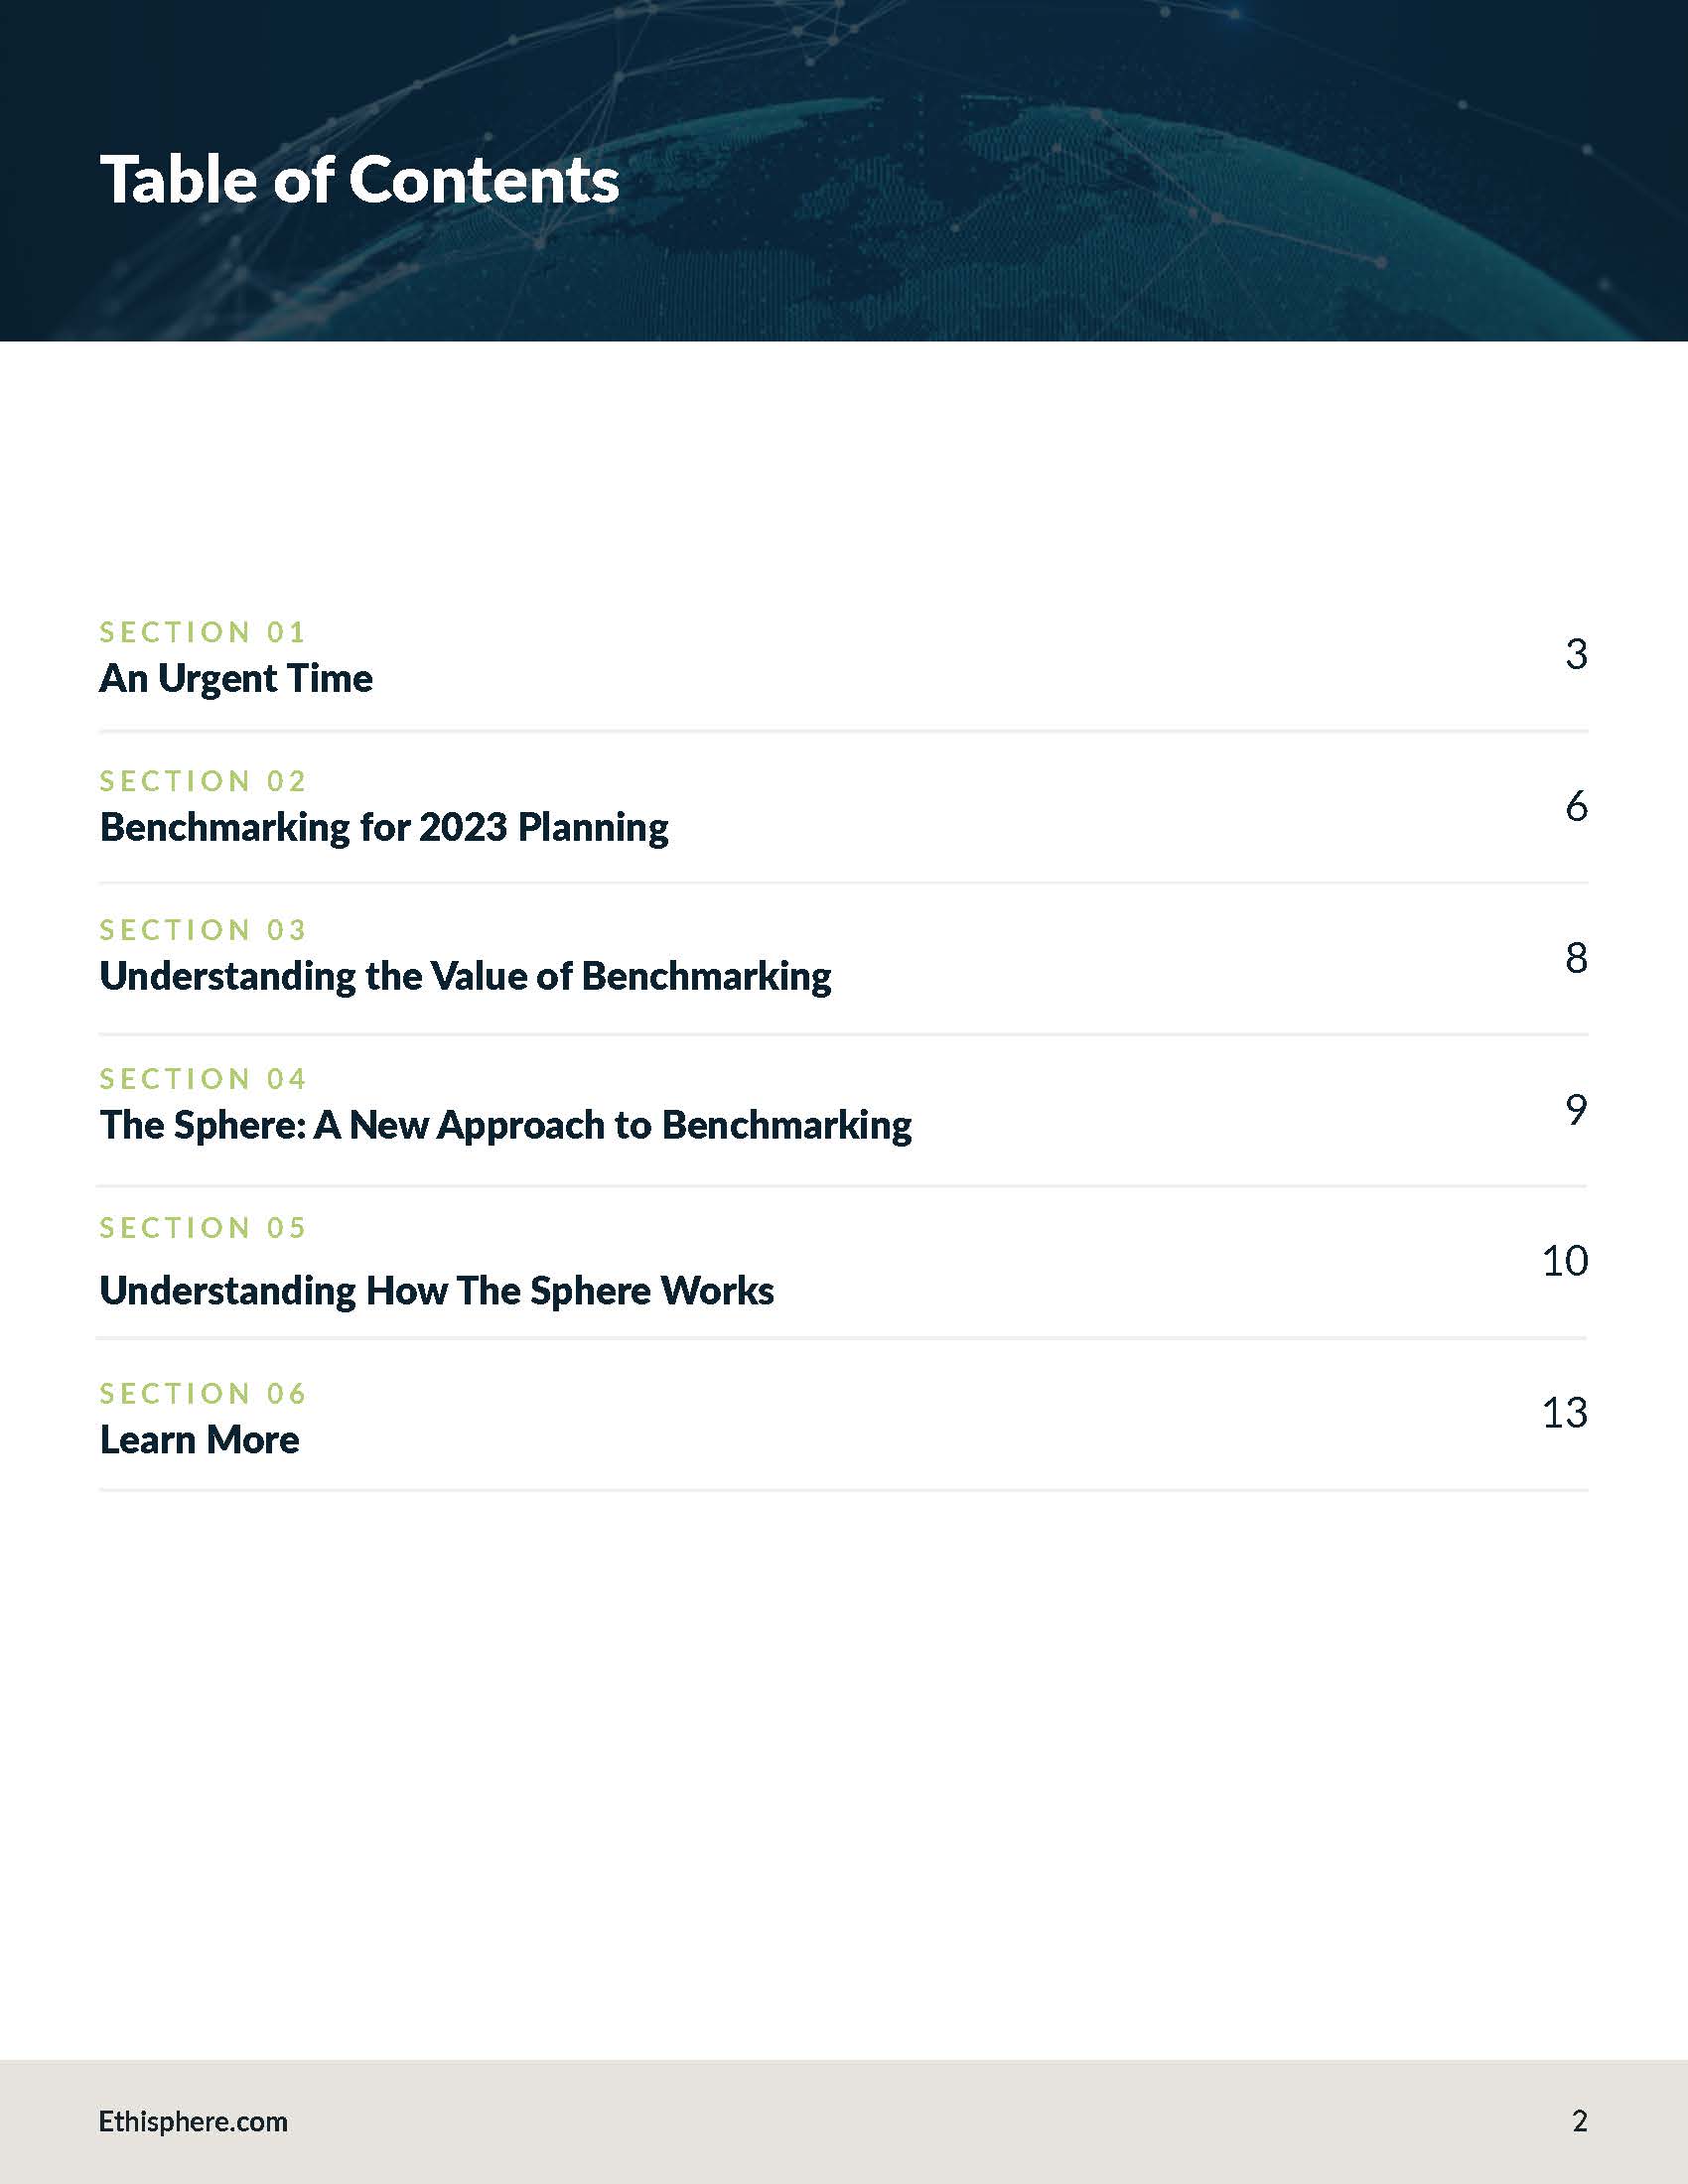This screenshot has height=2184, width=1688.
Task: Click the footer page number 2
Action: point(1580,2121)
